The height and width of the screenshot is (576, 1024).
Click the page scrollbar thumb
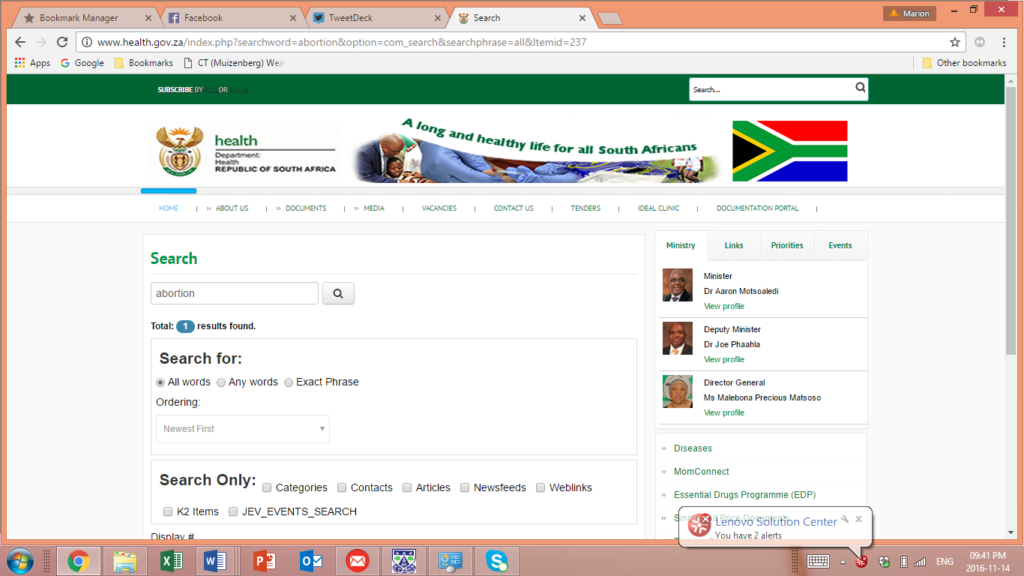pyautogui.click(x=1011, y=222)
